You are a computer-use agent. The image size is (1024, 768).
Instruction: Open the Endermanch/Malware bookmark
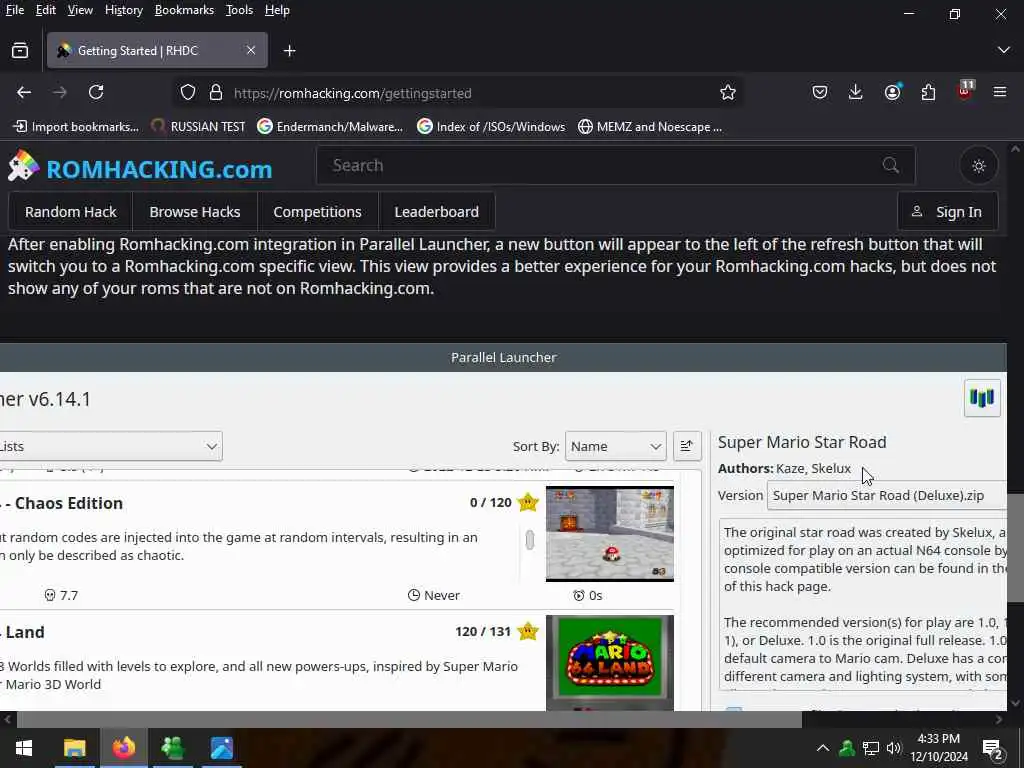click(330, 127)
